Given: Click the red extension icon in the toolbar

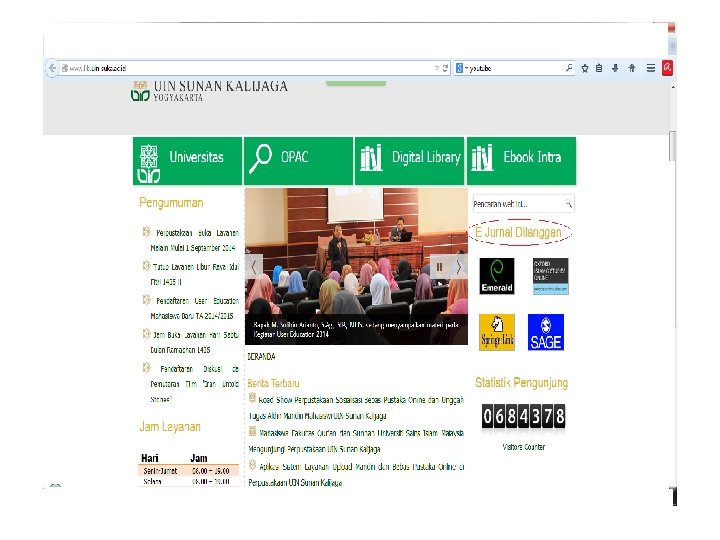Looking at the screenshot, I should pos(667,68).
